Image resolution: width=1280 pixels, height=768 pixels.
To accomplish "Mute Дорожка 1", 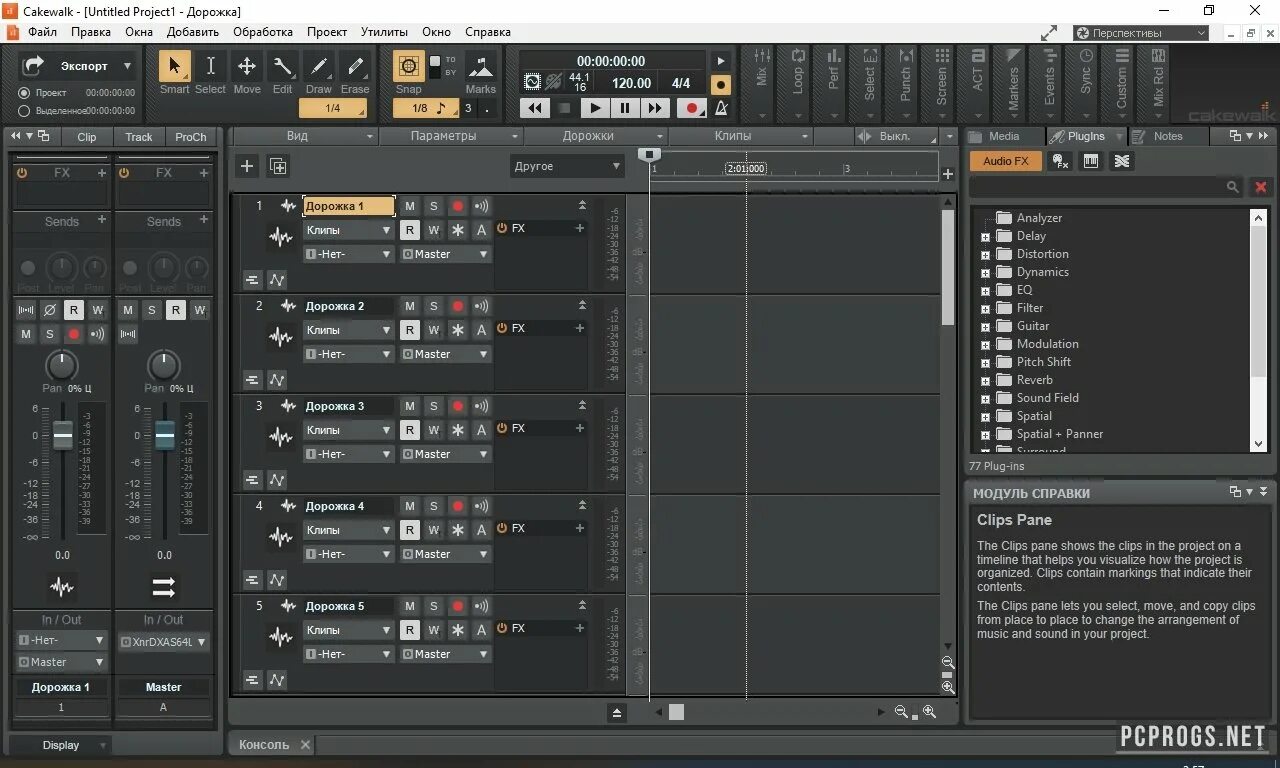I will coord(409,206).
